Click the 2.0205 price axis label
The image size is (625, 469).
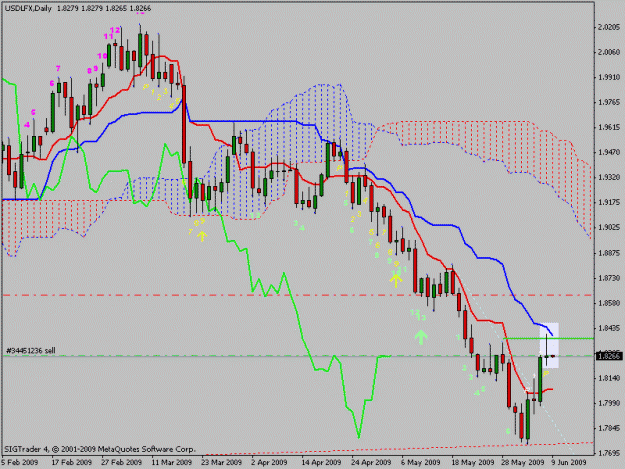[609, 27]
